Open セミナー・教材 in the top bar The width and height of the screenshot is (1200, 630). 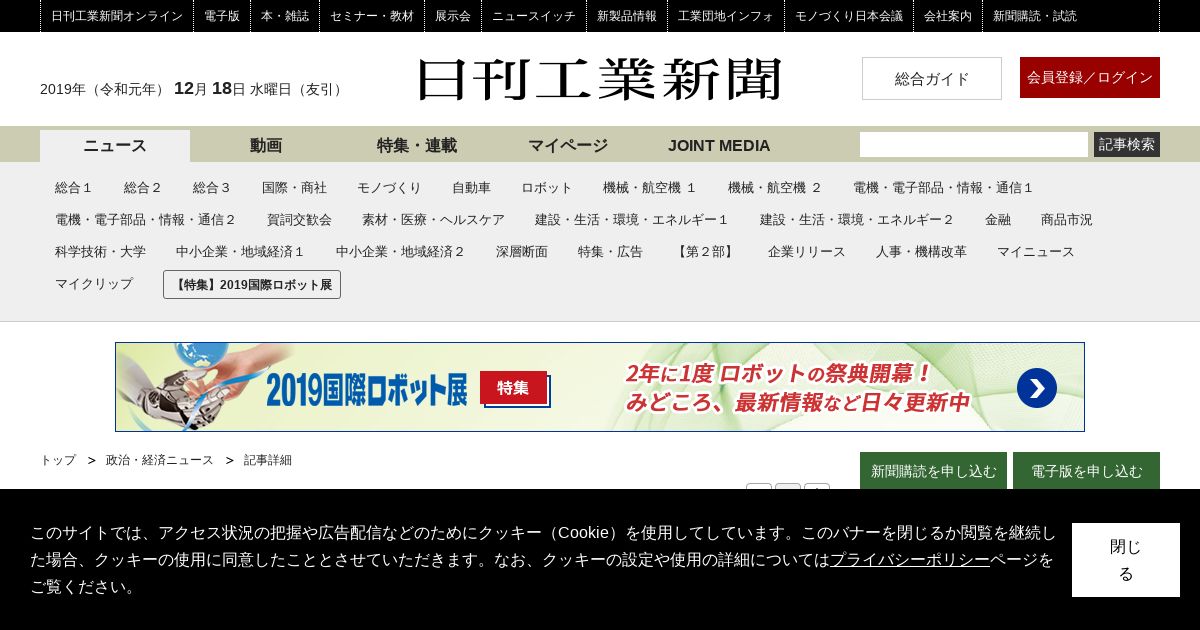[x=372, y=16]
